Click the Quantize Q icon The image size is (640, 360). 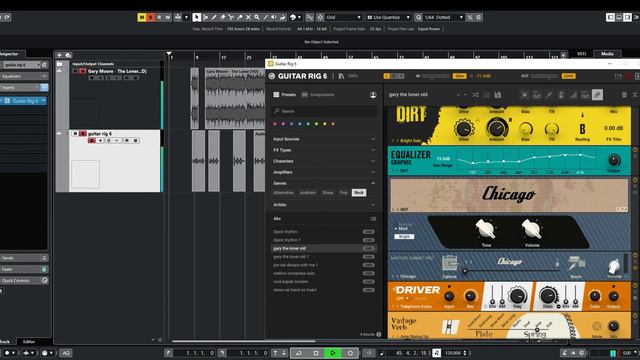click(419, 17)
